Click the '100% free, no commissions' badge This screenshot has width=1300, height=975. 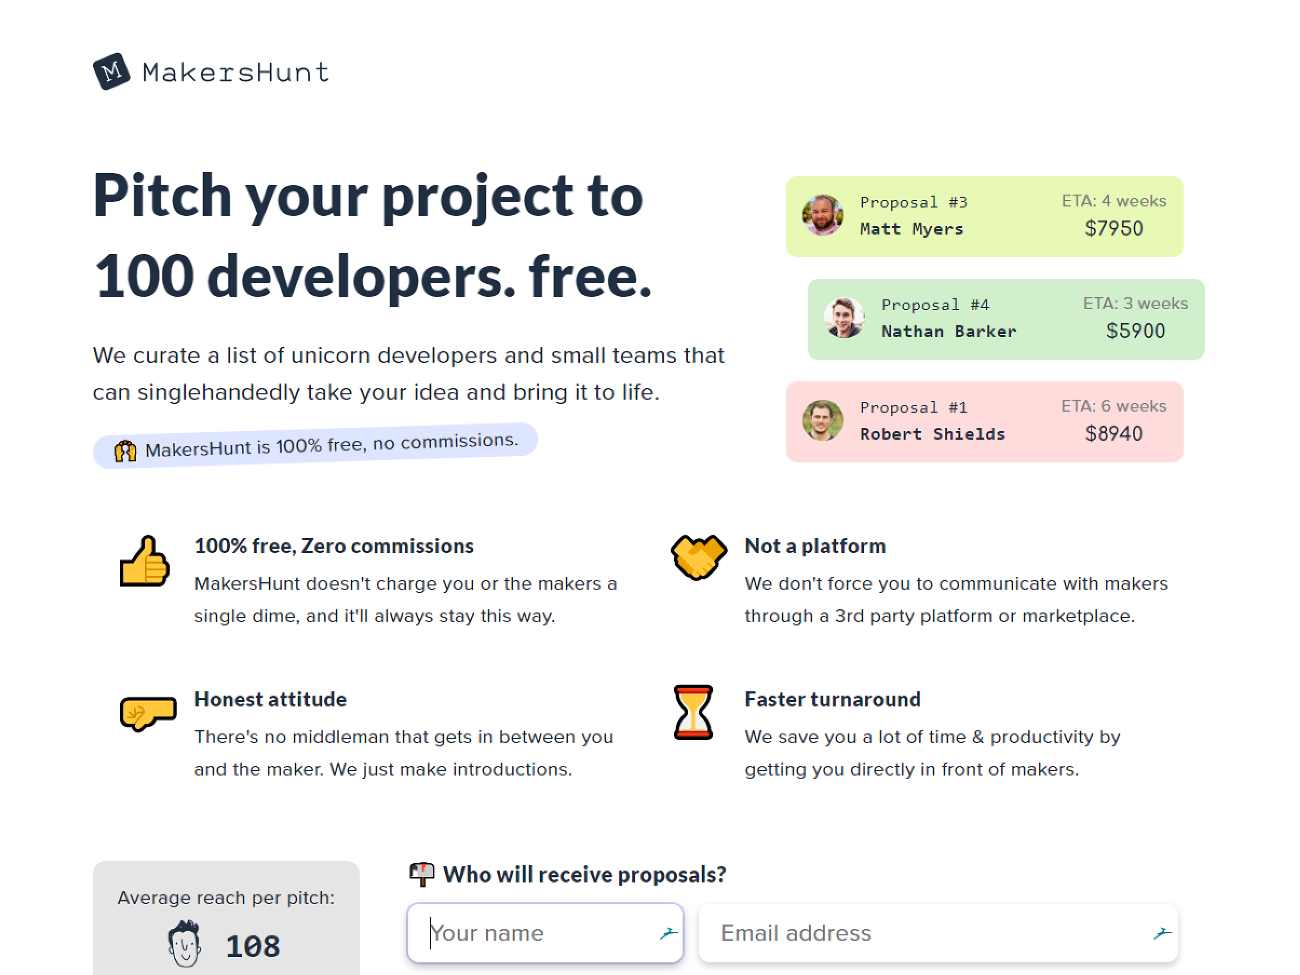[x=315, y=445]
